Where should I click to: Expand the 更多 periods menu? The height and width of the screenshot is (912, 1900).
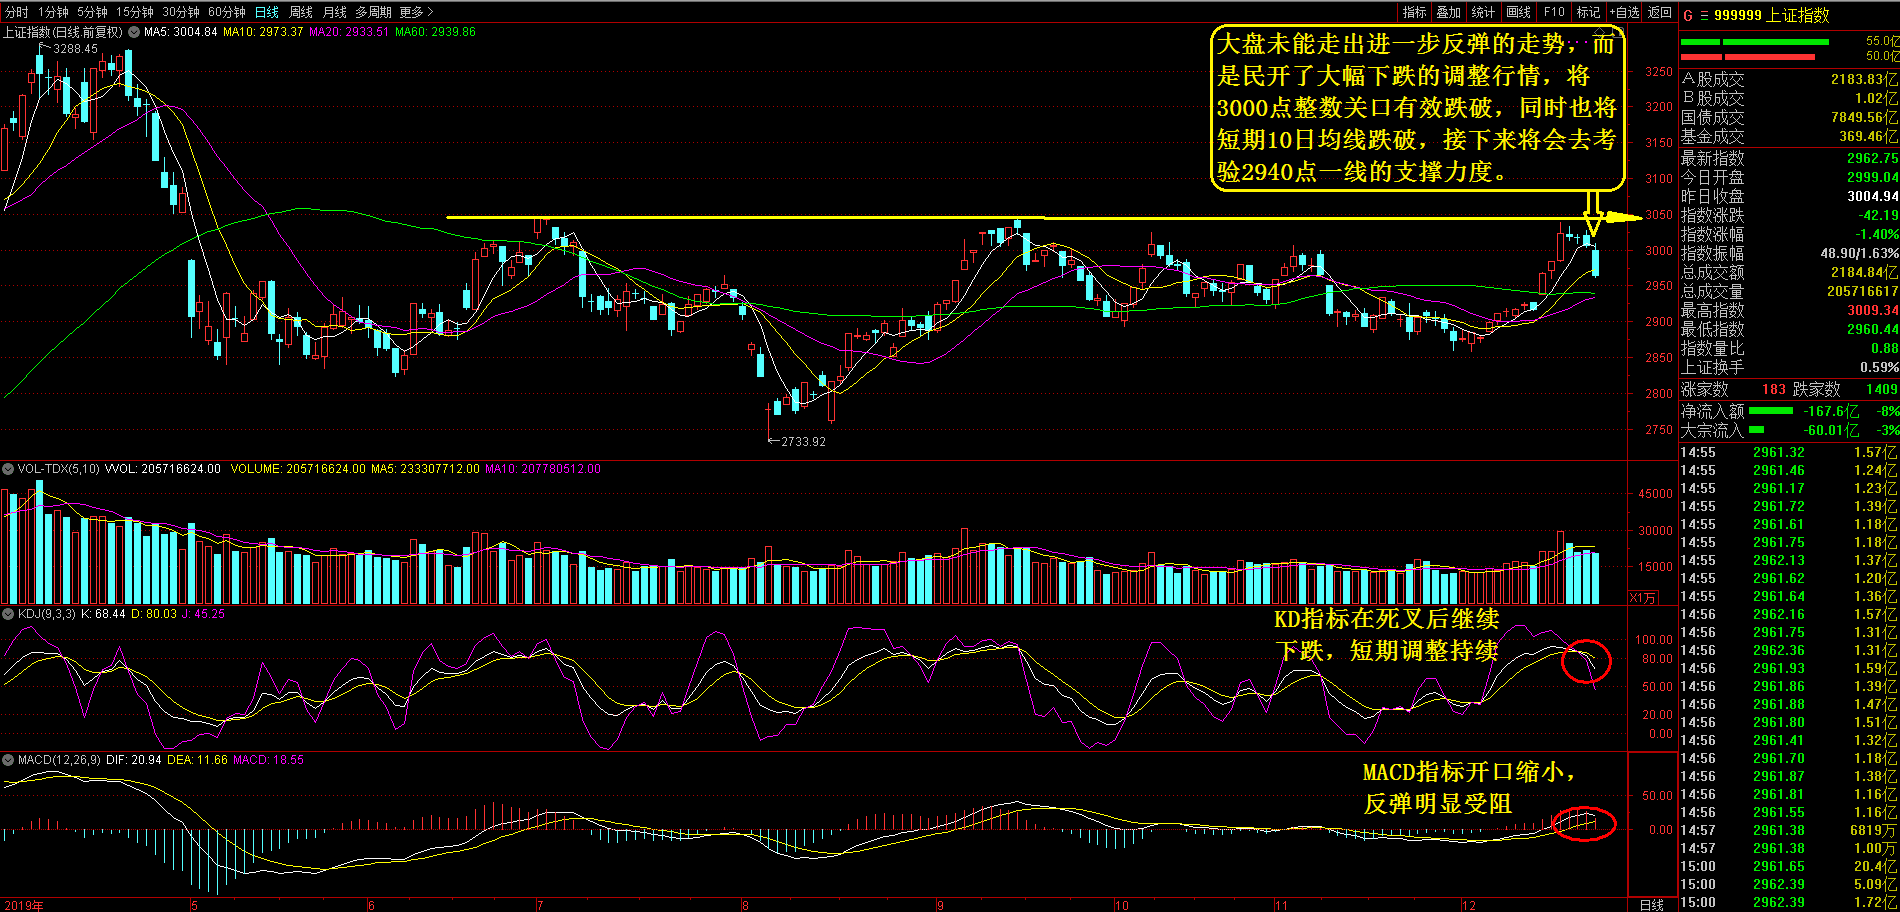[416, 12]
